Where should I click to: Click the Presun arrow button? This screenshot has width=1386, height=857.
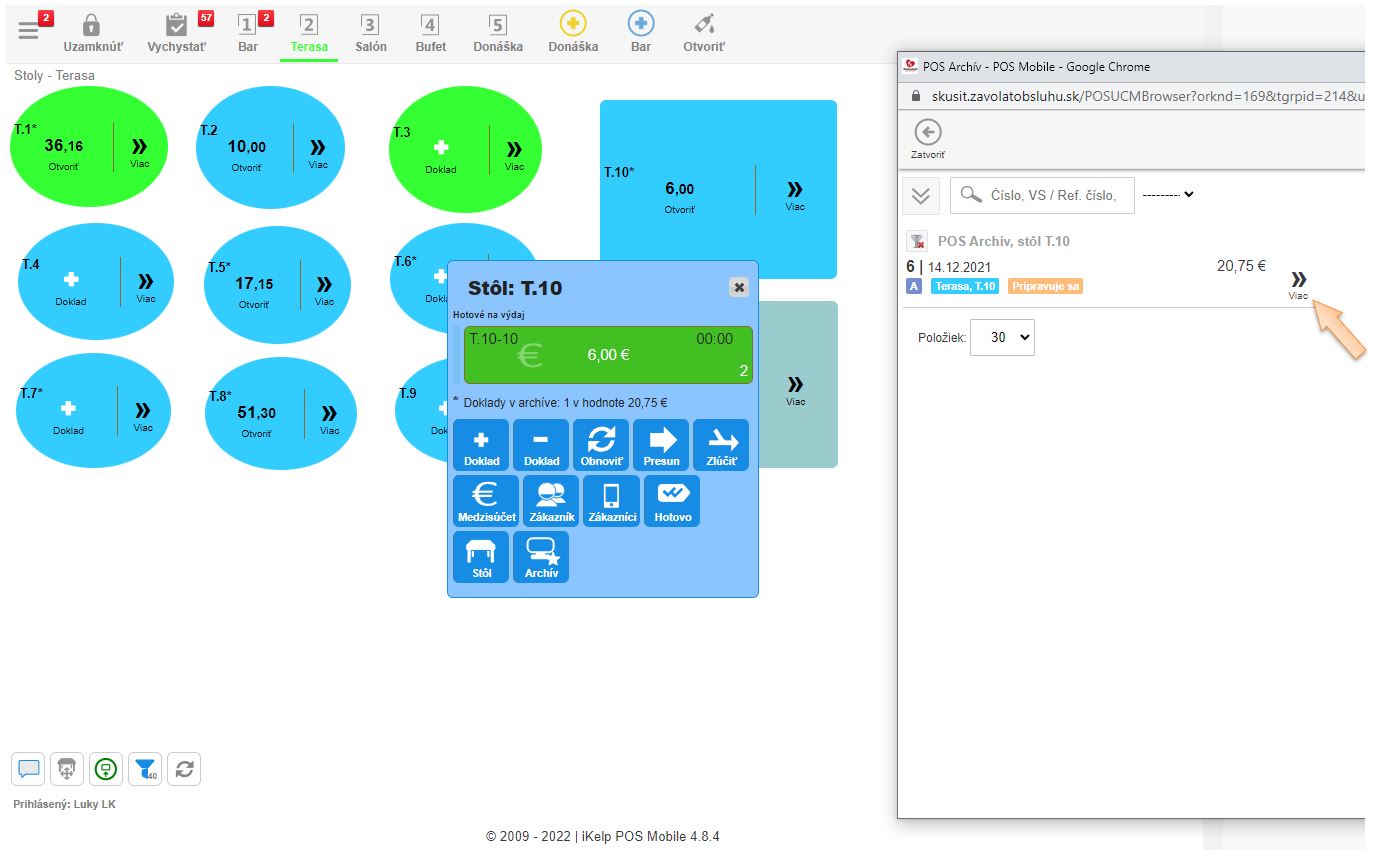[661, 445]
